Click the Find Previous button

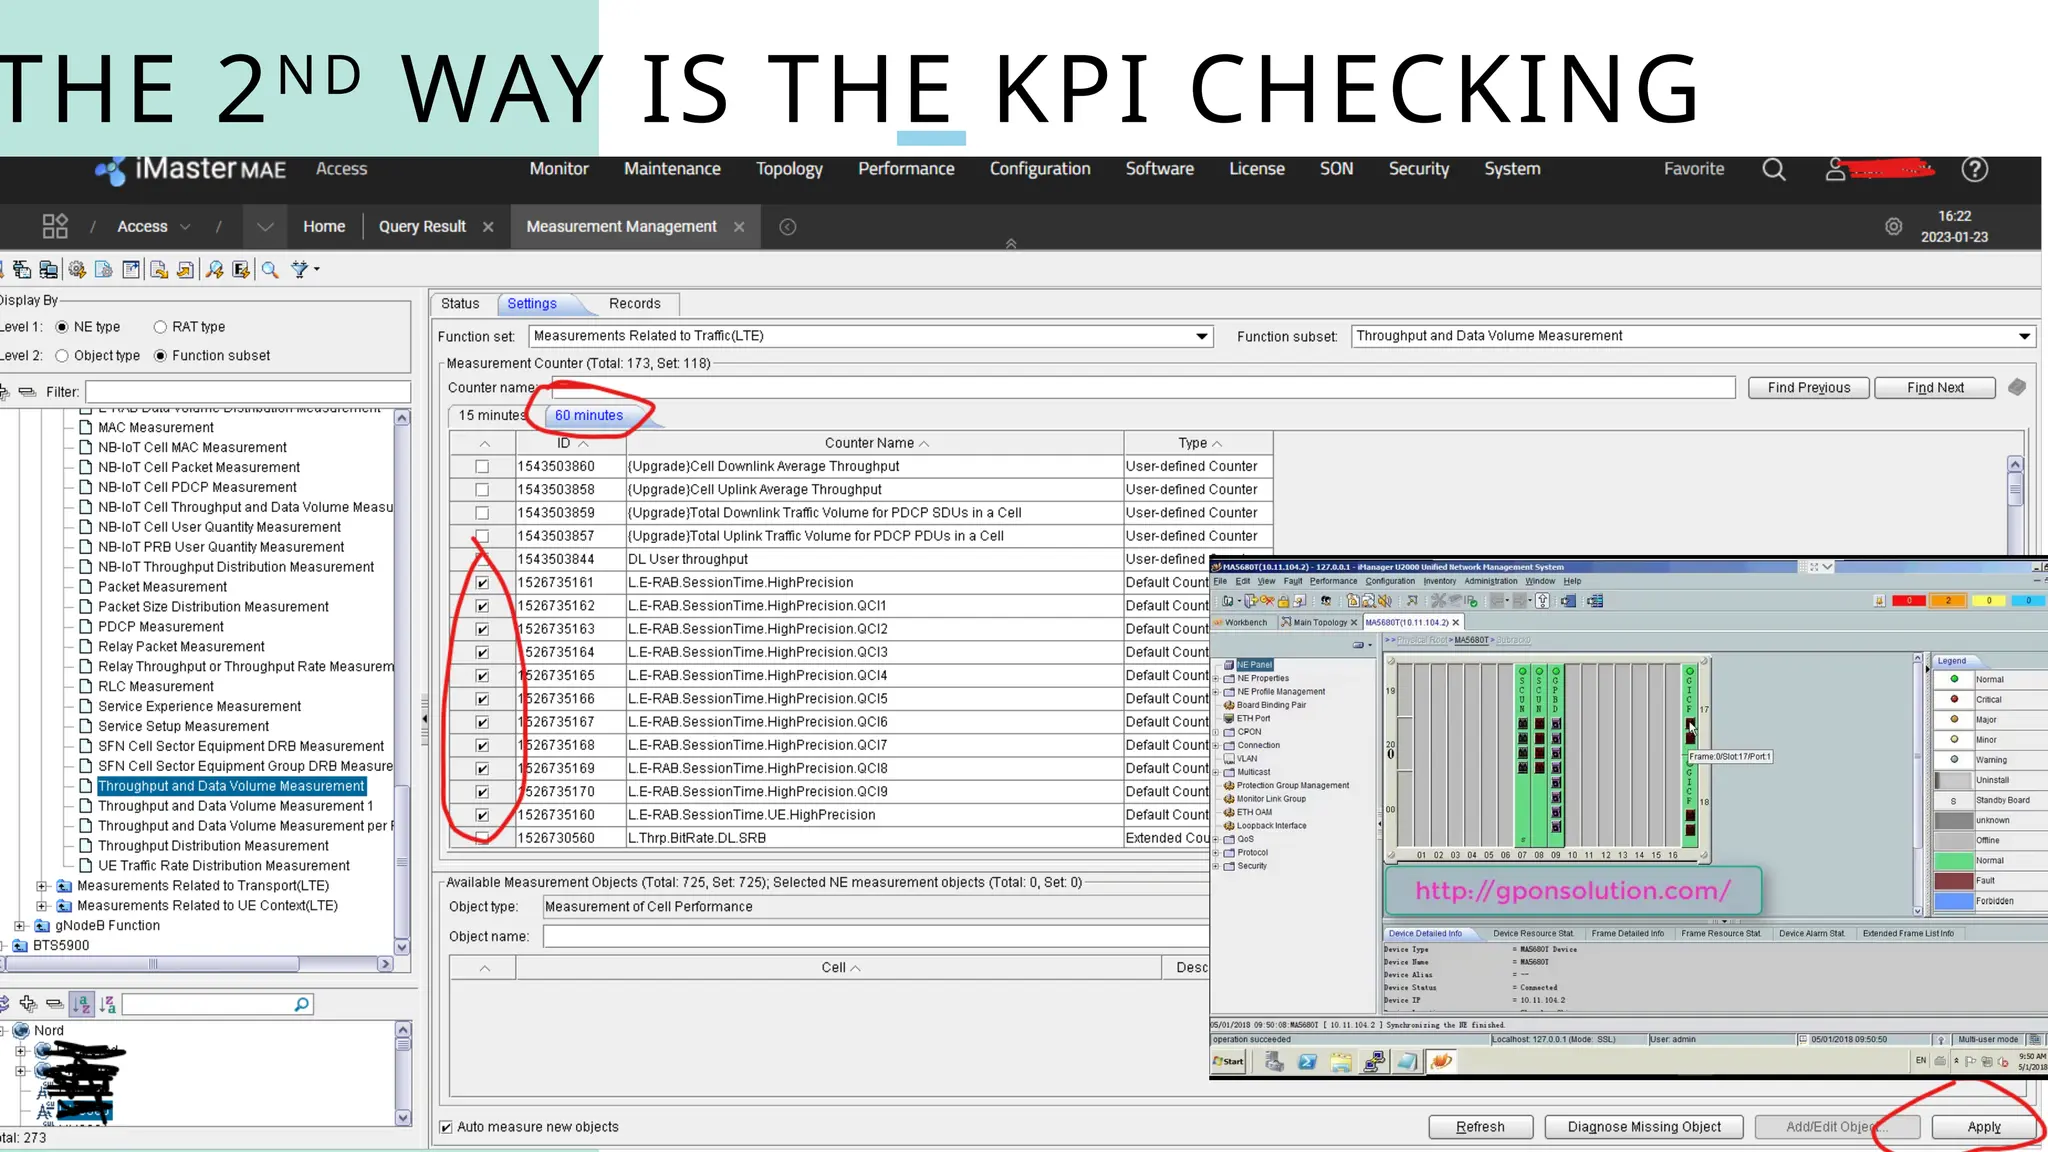click(x=1809, y=388)
